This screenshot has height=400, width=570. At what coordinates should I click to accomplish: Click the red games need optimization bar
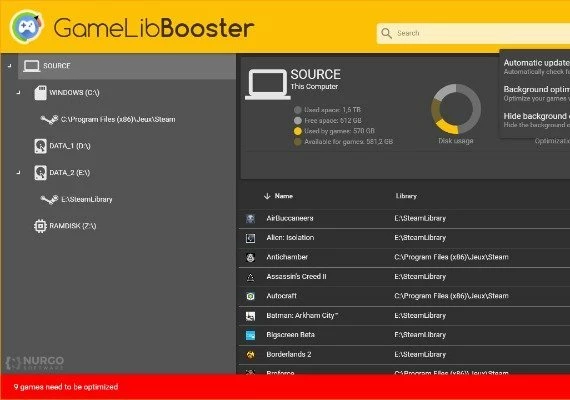(x=285, y=387)
